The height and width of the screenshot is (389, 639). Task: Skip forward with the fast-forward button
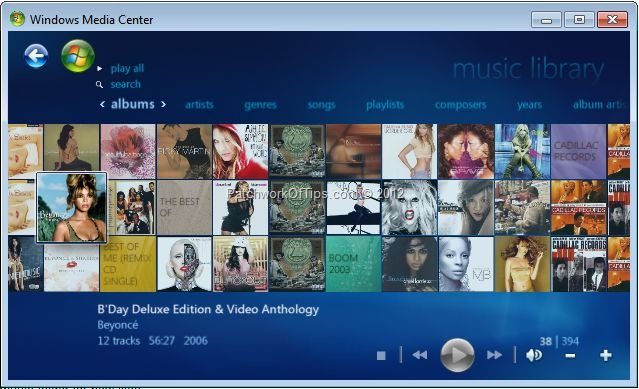494,355
